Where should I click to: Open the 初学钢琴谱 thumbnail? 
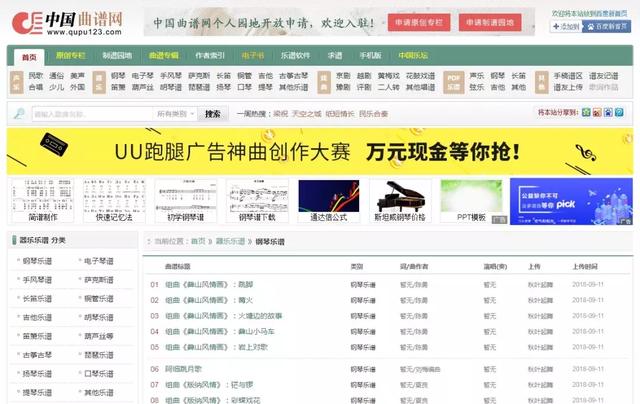[x=186, y=201]
